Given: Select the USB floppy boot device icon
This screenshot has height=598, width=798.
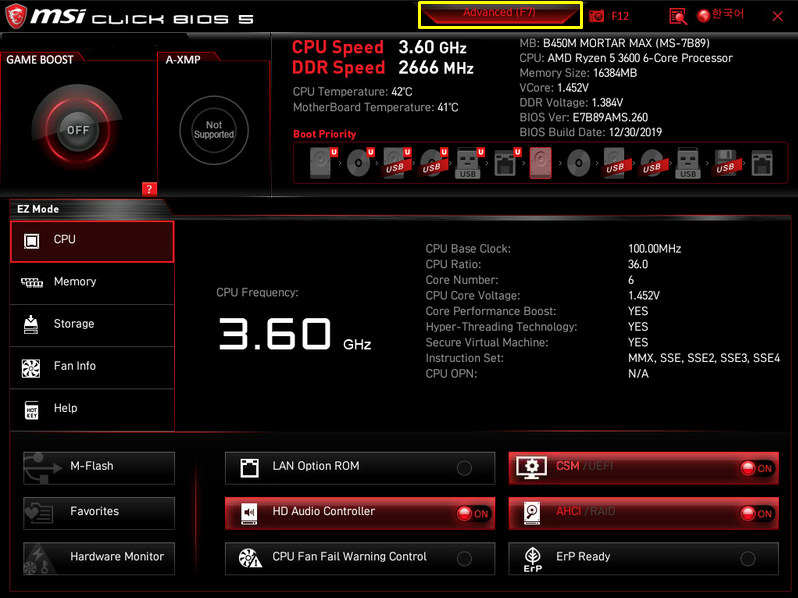Looking at the screenshot, I should coord(726,163).
